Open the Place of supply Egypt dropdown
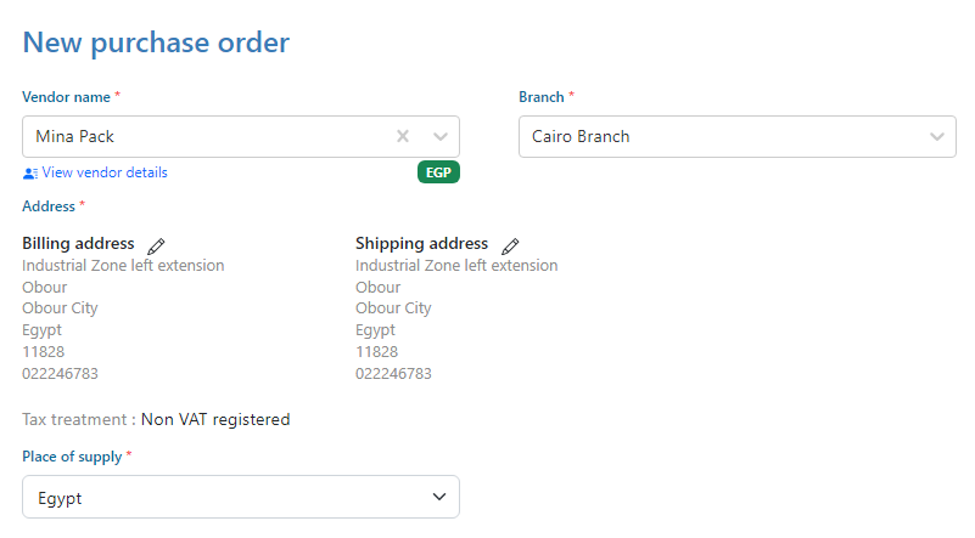Screen dimensions: 975x538 tap(230, 497)
